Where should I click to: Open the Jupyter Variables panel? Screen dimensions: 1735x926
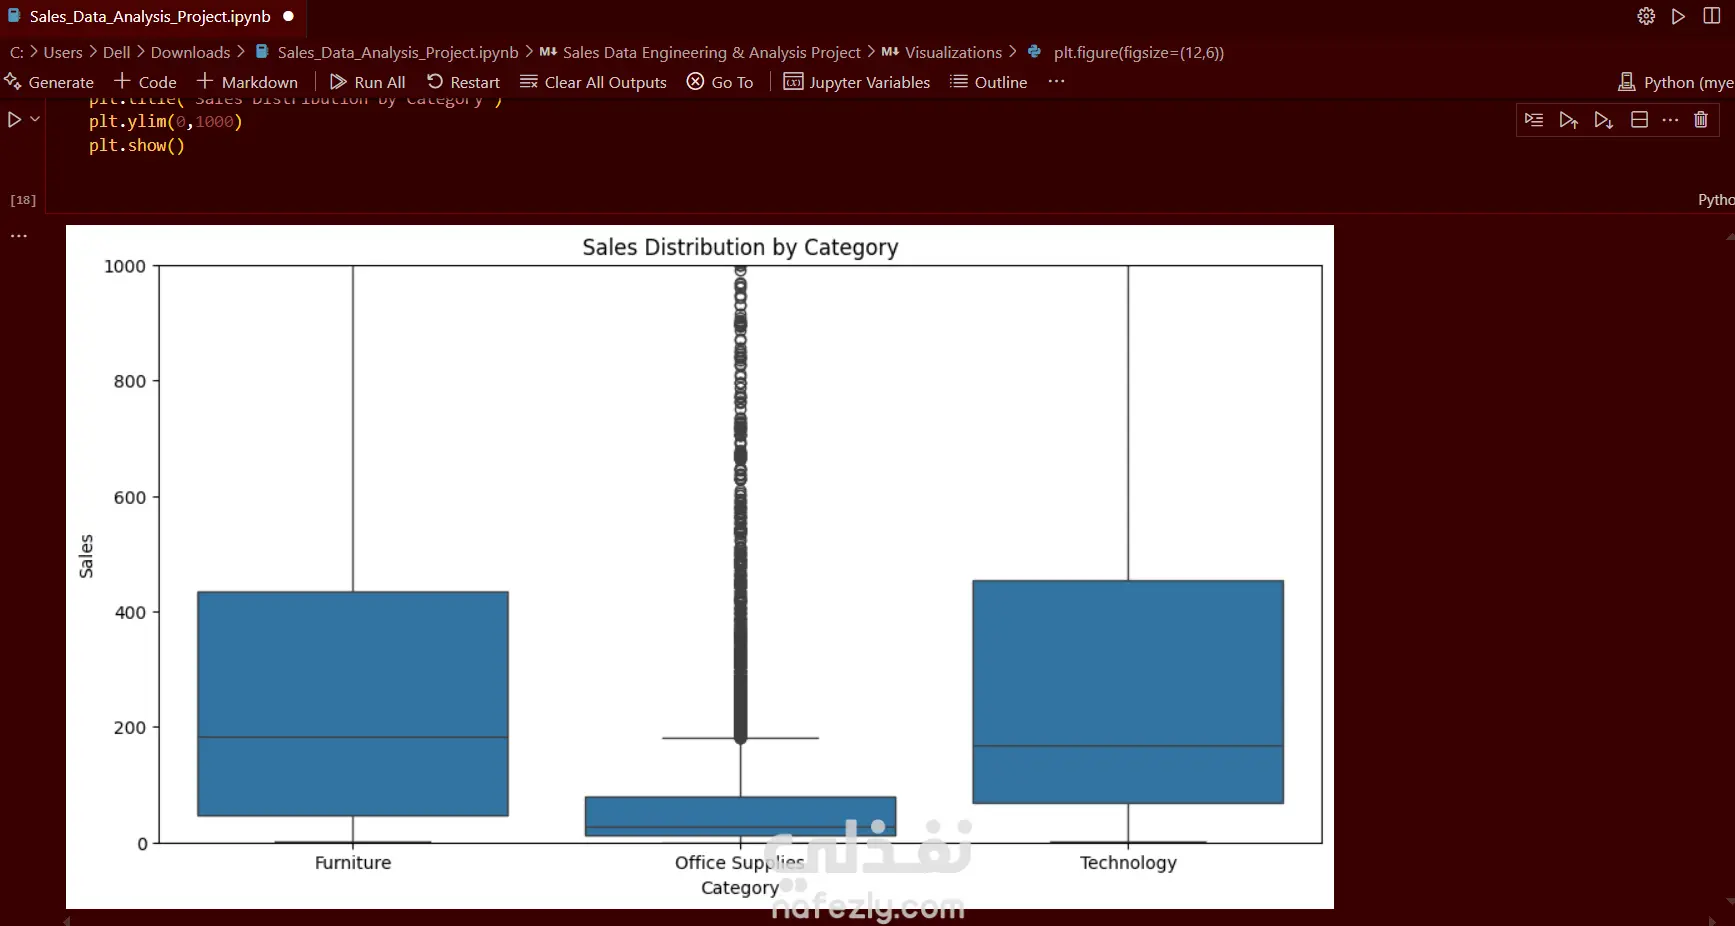856,82
